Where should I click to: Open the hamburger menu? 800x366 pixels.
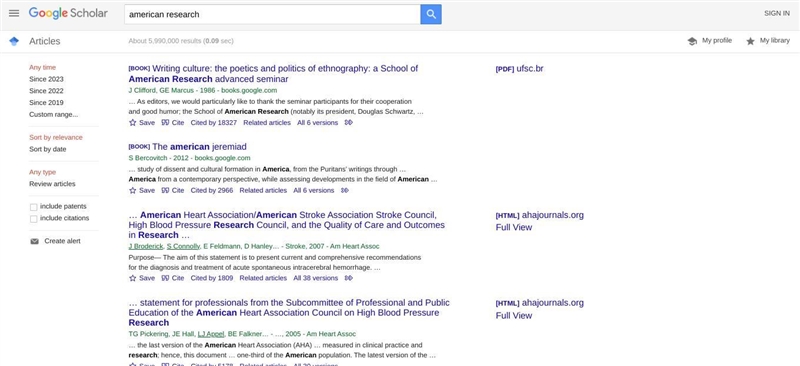tap(14, 13)
